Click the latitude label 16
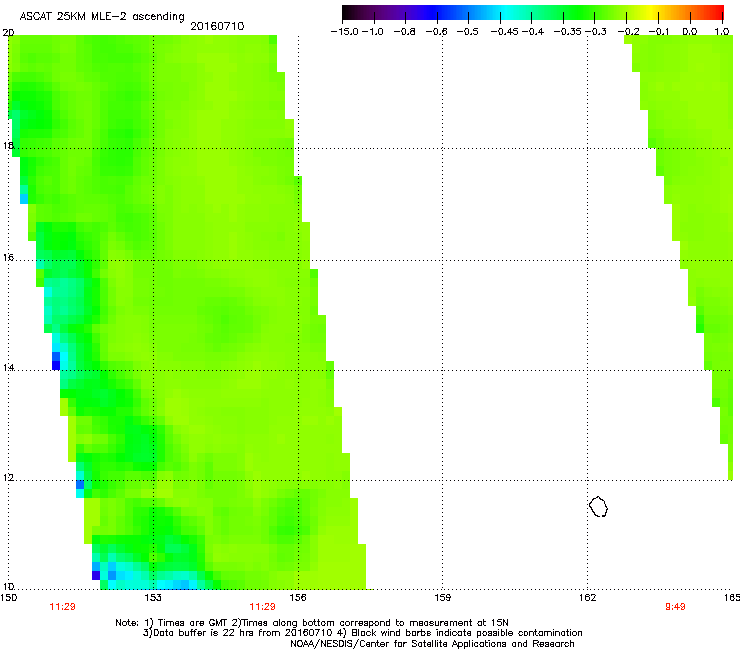This screenshot has height=650, width=740. point(8,258)
